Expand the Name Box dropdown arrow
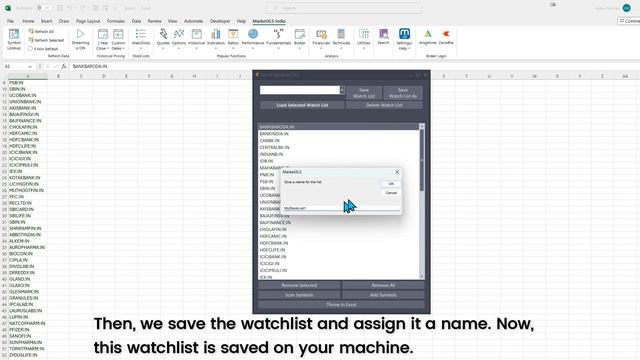 click(30, 66)
